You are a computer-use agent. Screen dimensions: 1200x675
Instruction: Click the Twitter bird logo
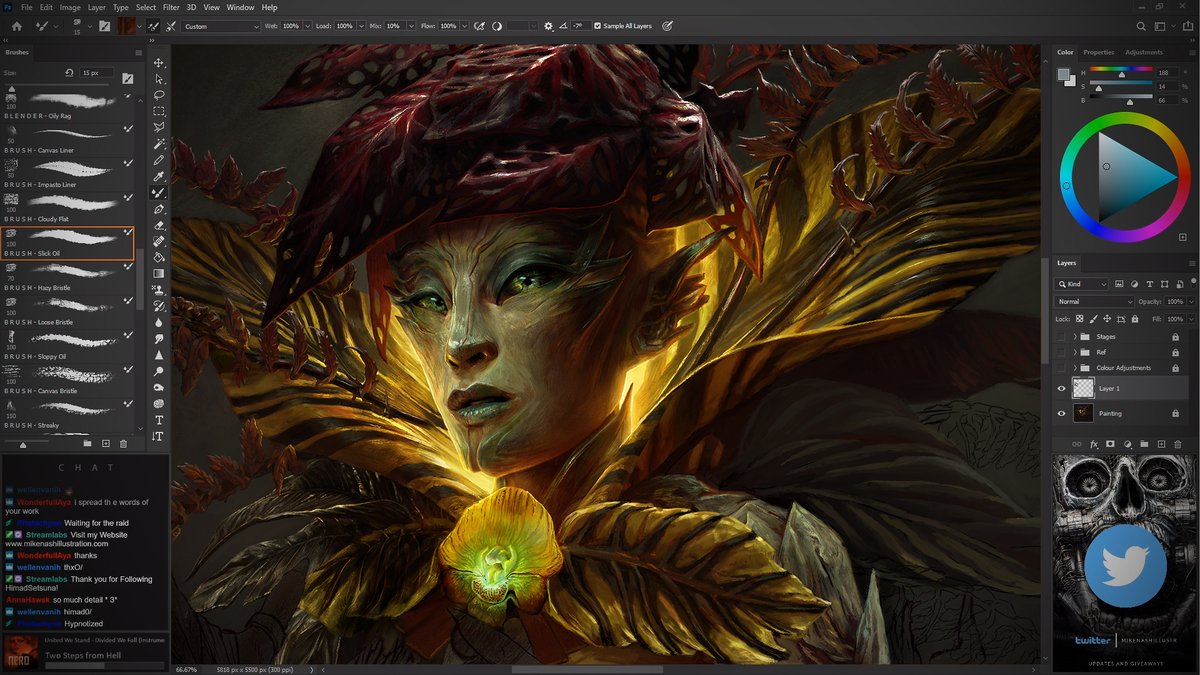coord(1125,565)
